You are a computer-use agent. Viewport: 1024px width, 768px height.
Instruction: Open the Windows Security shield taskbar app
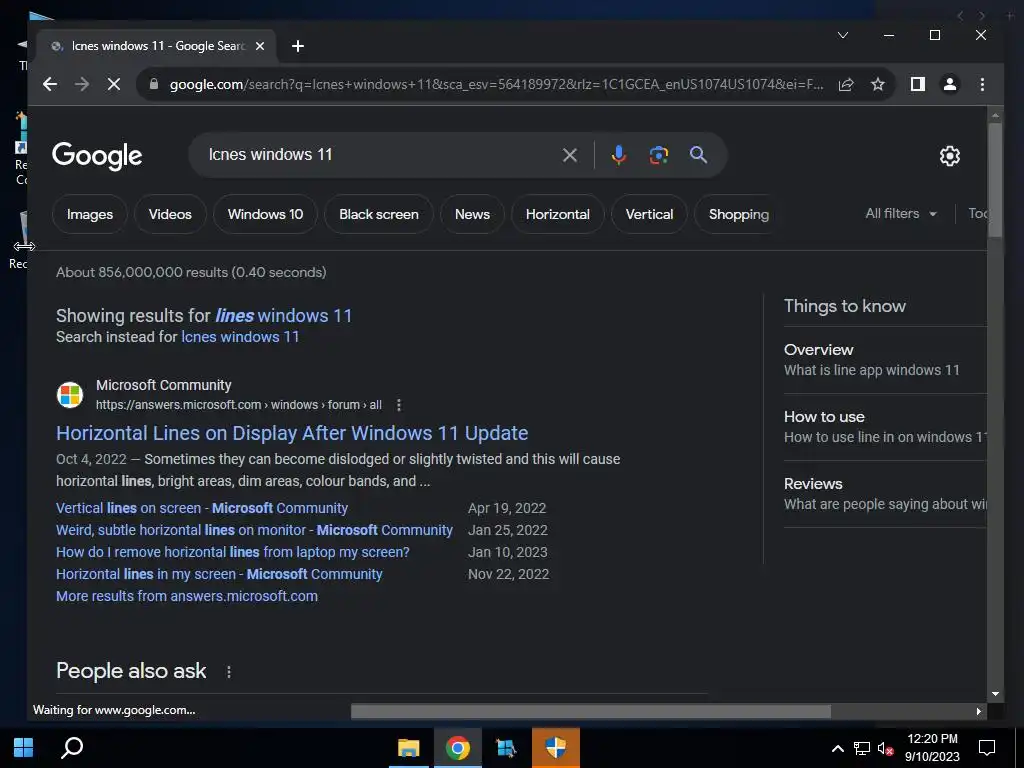(x=556, y=748)
